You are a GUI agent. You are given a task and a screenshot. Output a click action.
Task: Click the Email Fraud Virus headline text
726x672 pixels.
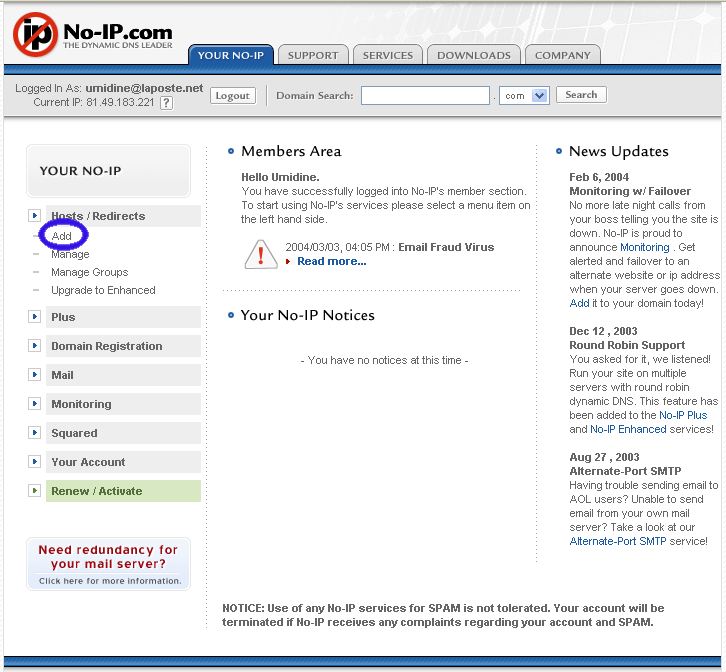click(446, 247)
